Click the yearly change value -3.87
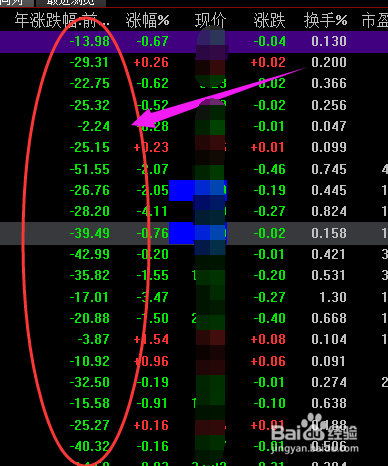The width and height of the screenshot is (388, 466). tap(93, 339)
